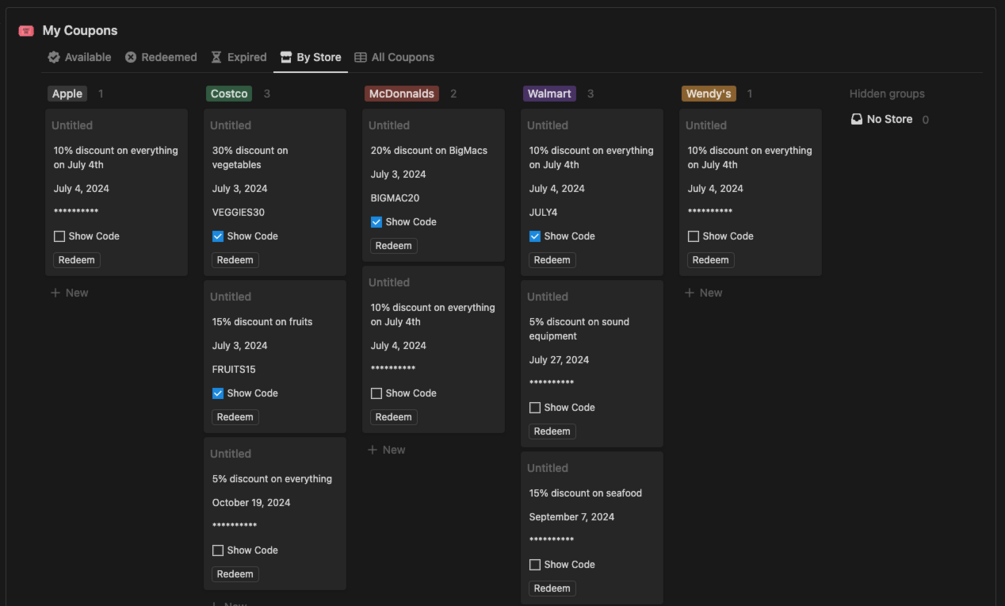This screenshot has height=606, width=1005.
Task: Click the Redeemed view x-circle icon
Action: coord(131,58)
